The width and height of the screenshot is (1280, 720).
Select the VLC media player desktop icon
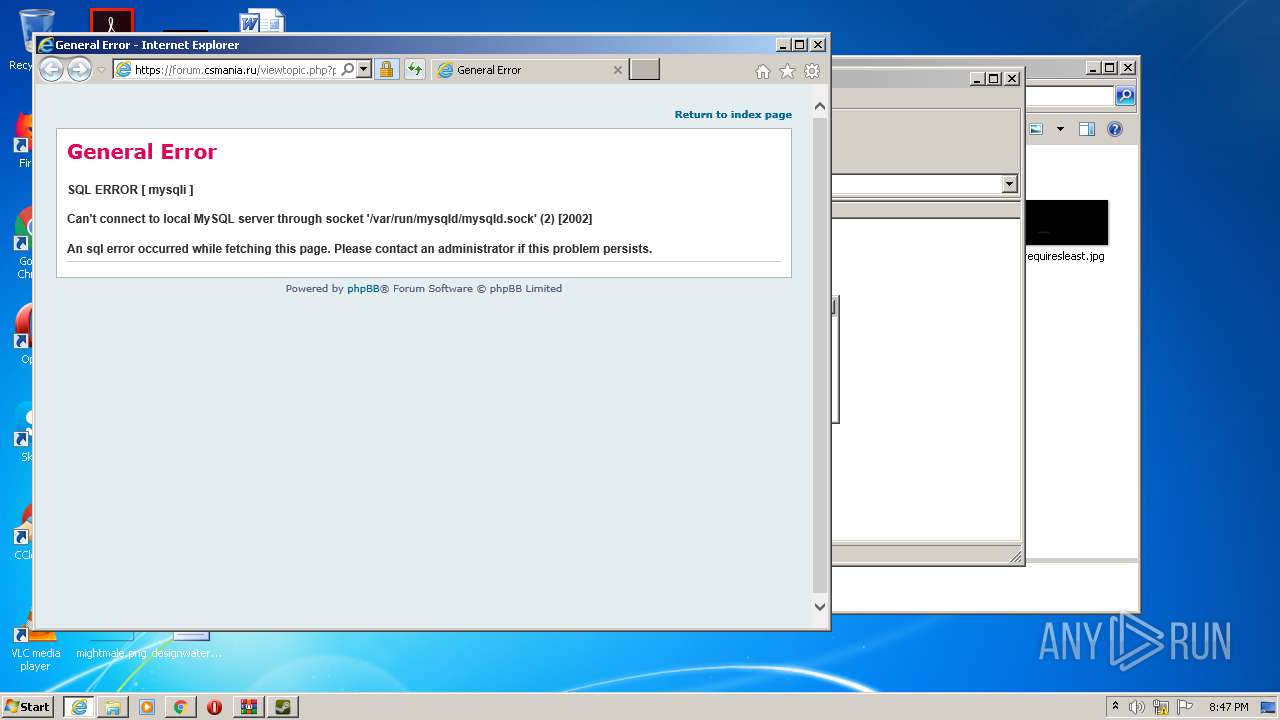tap(35, 648)
